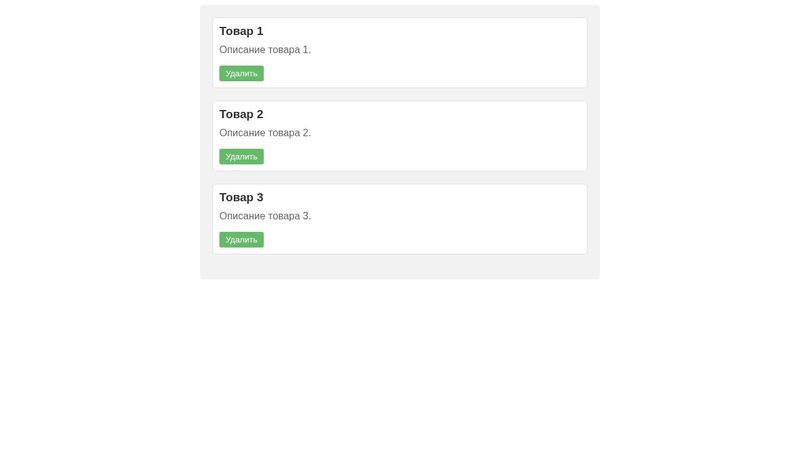Click gray panel margin left of Товар 2 card
Screen dimensions: 800x450
tap(206, 135)
